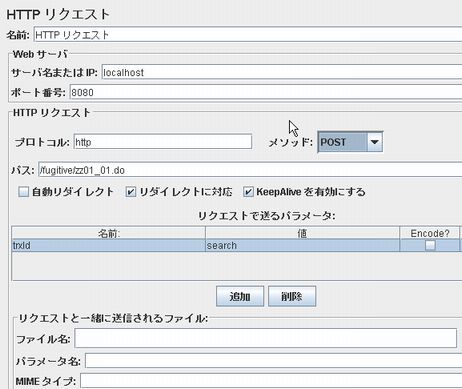
Task: Click the 名前 field containing HTTP リクエスト
Action: pyautogui.click(x=248, y=35)
